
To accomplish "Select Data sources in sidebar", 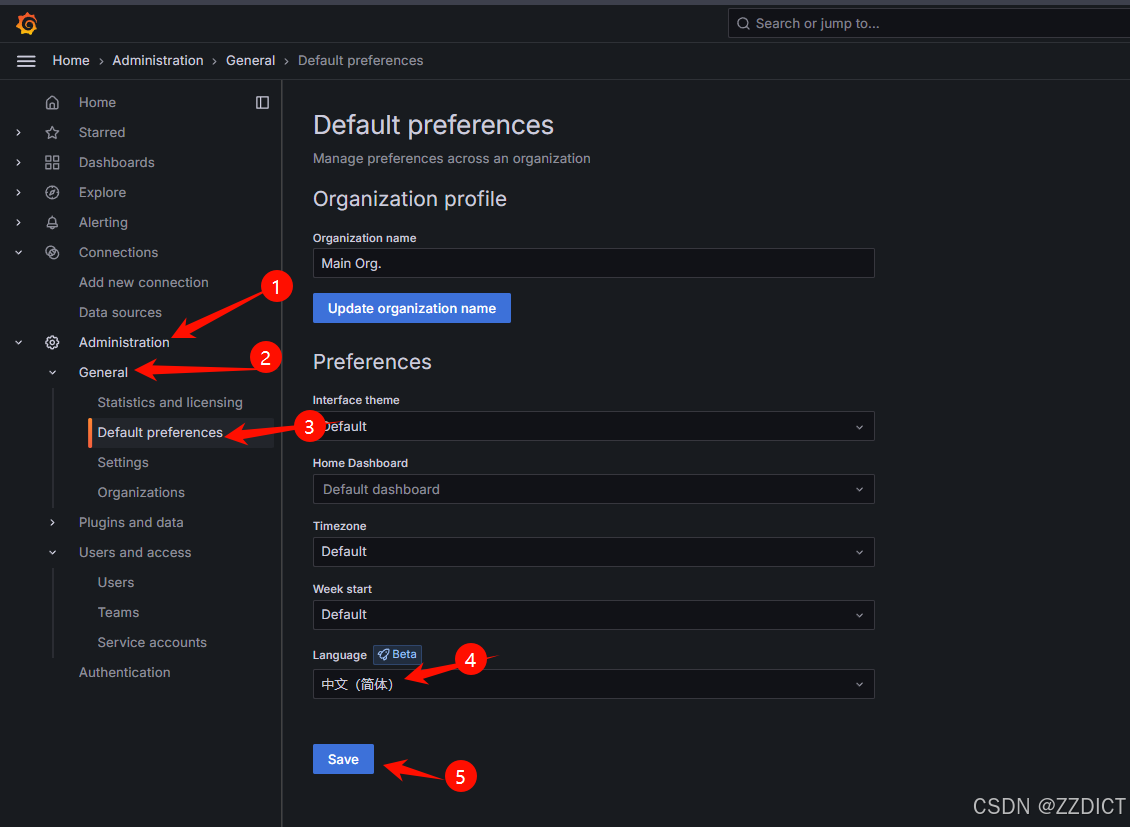I will [x=120, y=313].
